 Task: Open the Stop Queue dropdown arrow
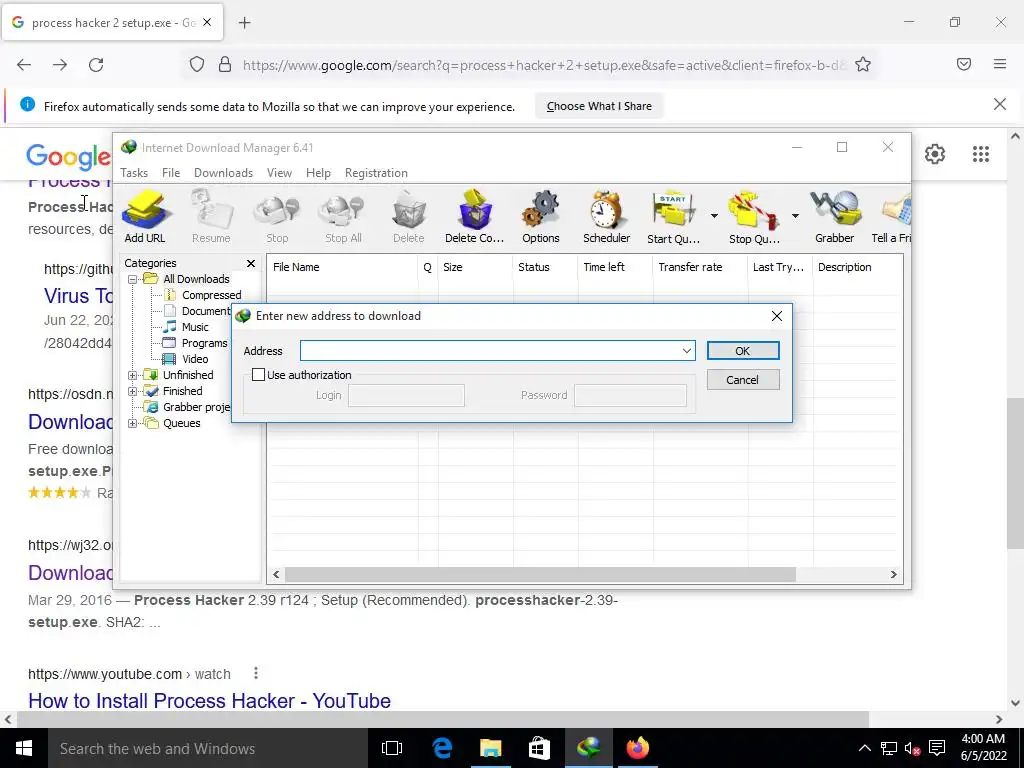[x=795, y=216]
